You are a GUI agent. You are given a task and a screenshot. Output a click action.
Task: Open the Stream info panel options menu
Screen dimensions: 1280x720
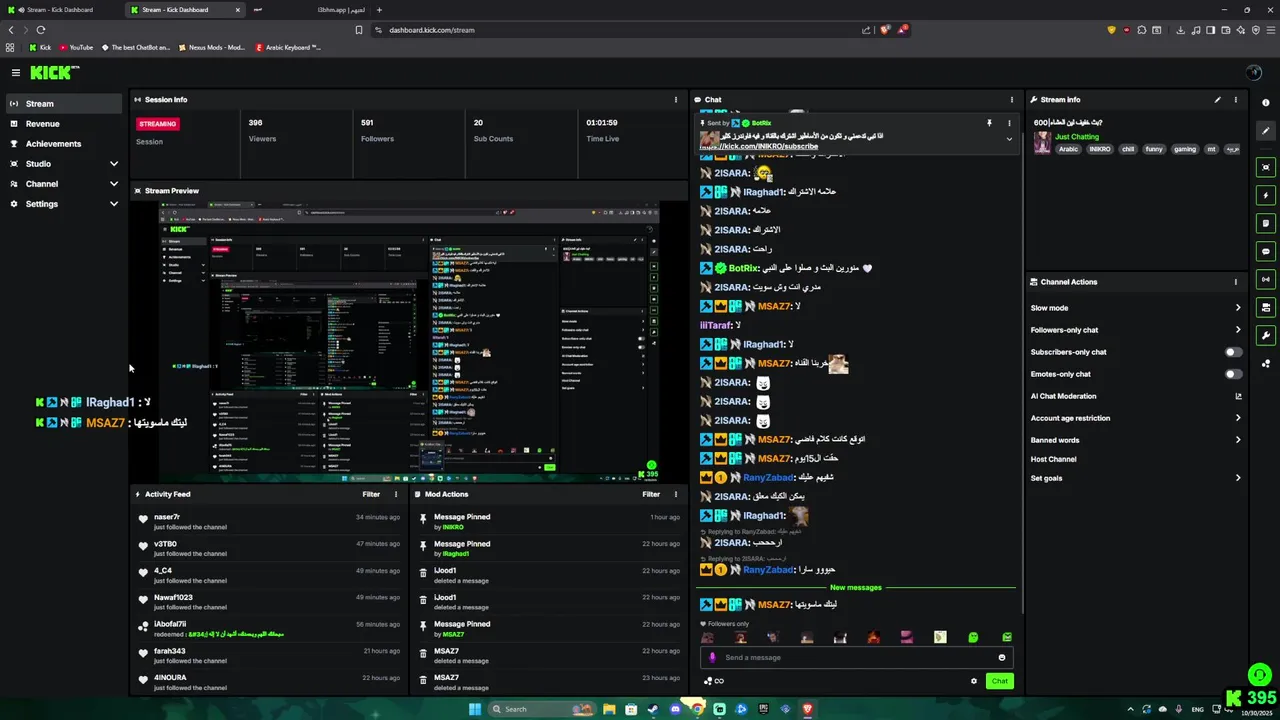point(1235,100)
